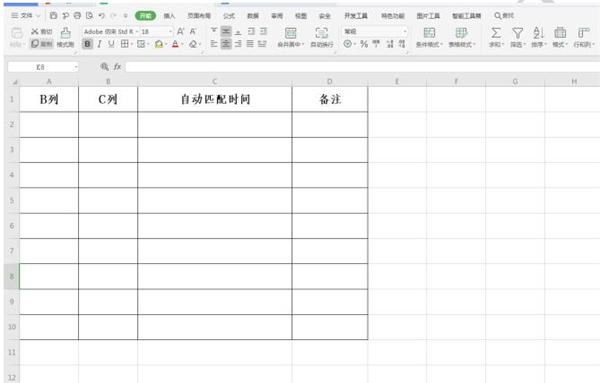Click the AutoSum sigma icon
600x383 pixels.
[x=496, y=33]
